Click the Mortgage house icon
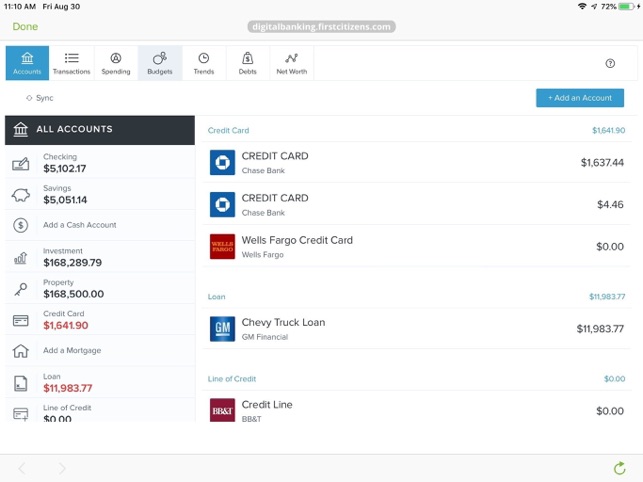This screenshot has height=482, width=643. [21, 351]
